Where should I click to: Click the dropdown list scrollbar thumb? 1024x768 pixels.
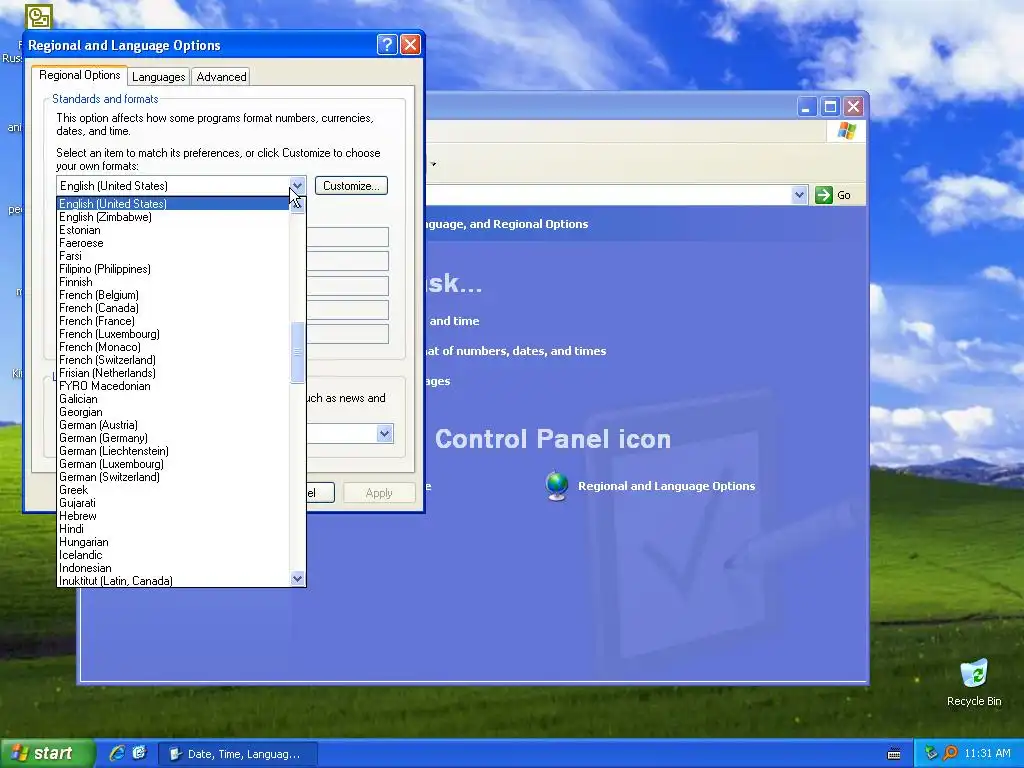pyautogui.click(x=297, y=352)
